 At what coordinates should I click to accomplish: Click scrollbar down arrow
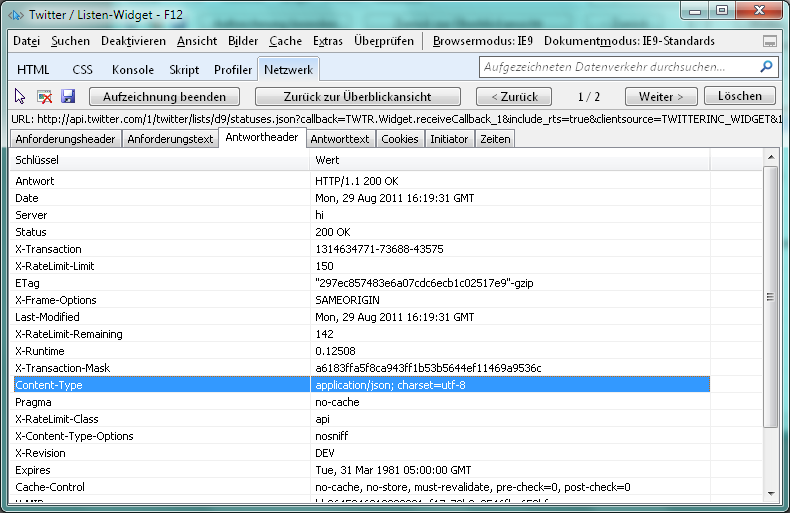coord(771,494)
